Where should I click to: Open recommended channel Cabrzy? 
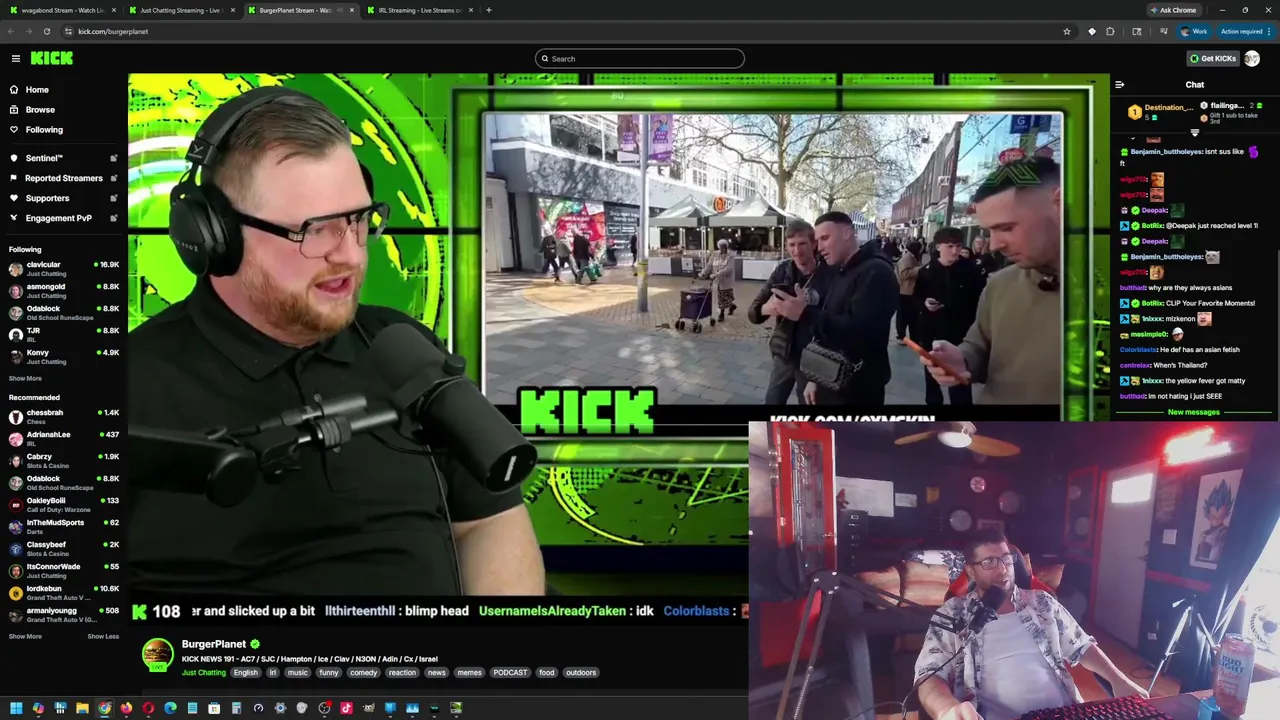pos(64,460)
